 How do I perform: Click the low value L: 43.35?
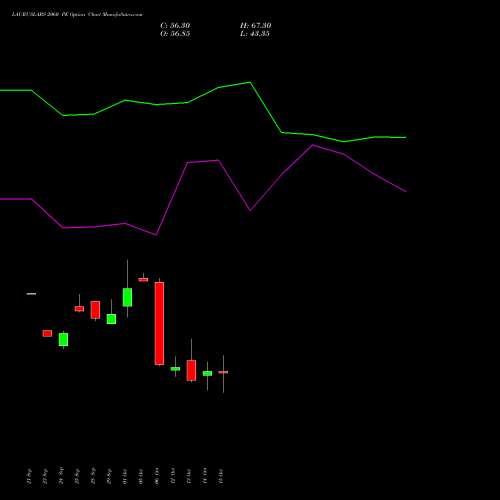click(255, 34)
